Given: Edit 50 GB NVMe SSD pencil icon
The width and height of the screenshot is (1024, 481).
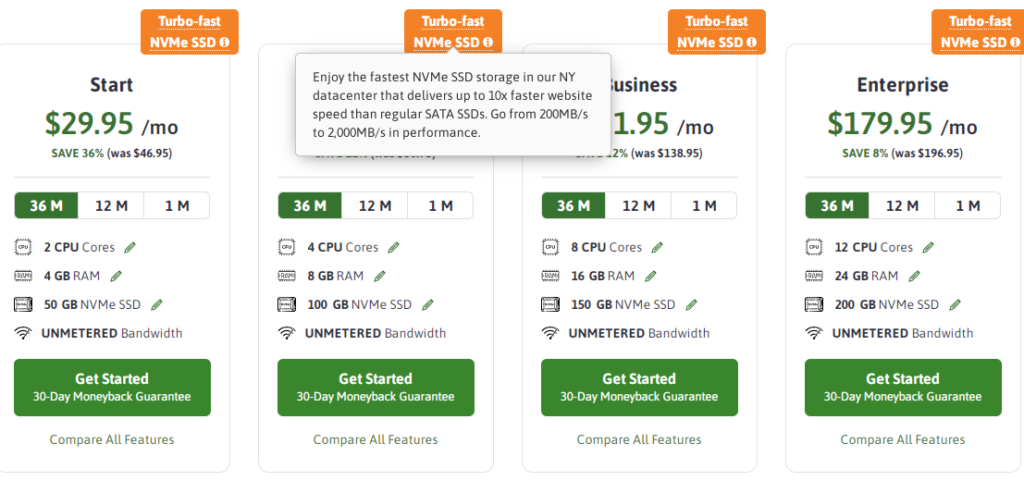Looking at the screenshot, I should 157,304.
